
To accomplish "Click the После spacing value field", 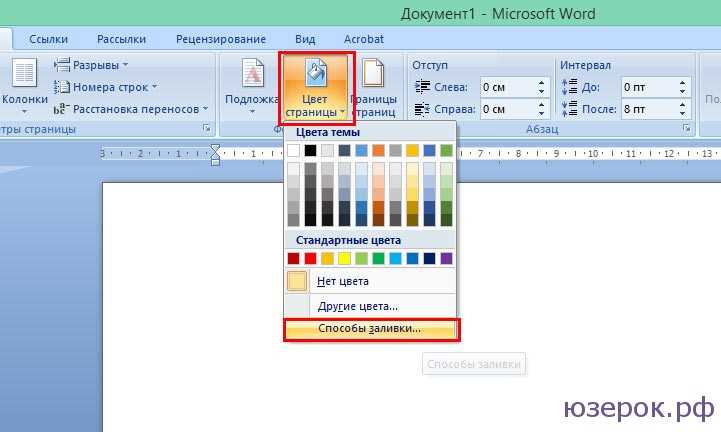I will [x=648, y=109].
